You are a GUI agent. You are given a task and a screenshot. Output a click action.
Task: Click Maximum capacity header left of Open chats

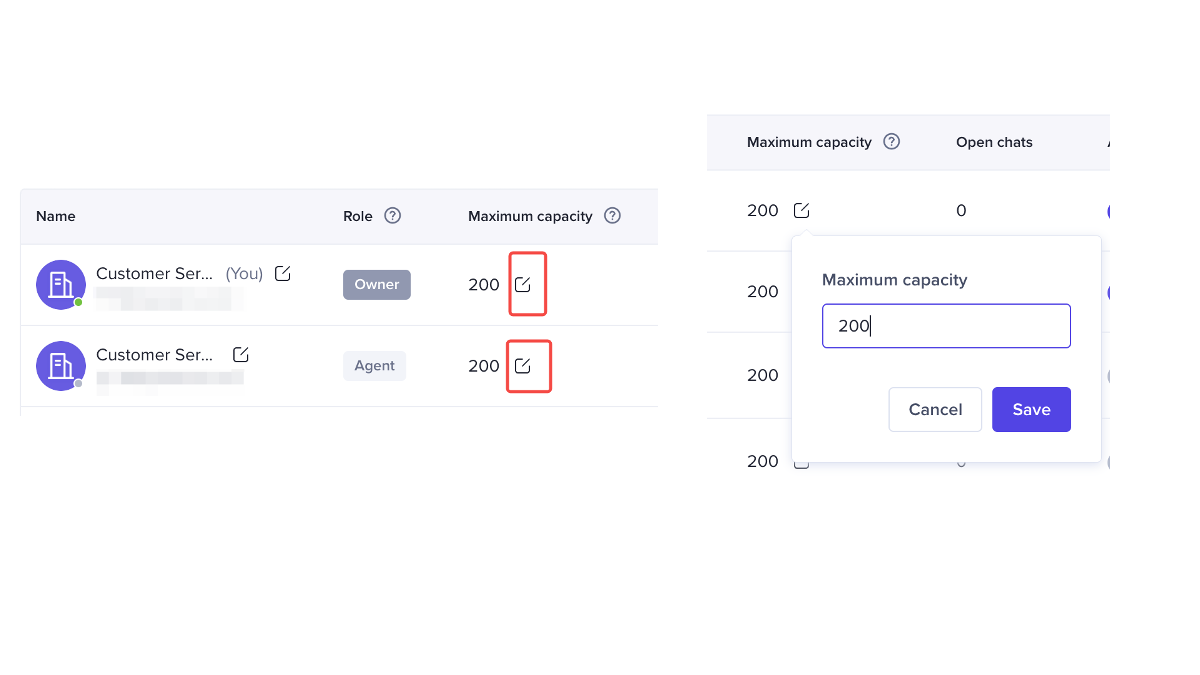pos(809,142)
